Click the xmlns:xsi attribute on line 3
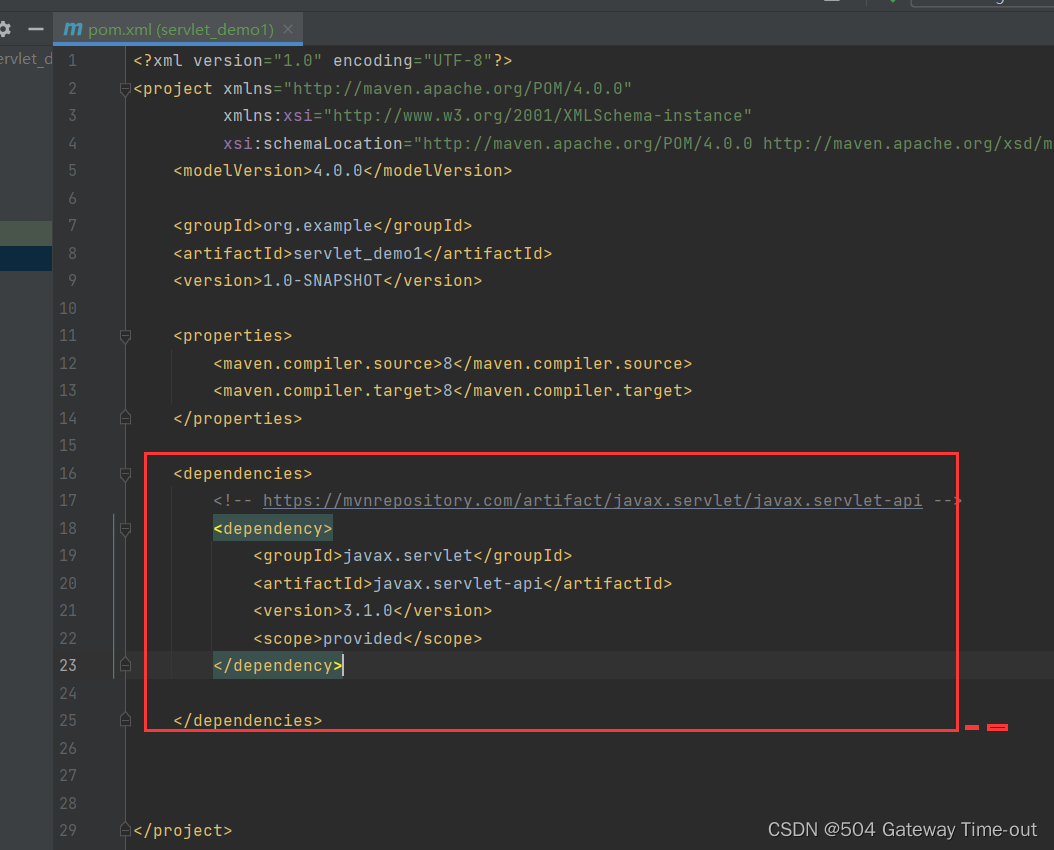This screenshot has height=850, width=1054. [x=487, y=116]
